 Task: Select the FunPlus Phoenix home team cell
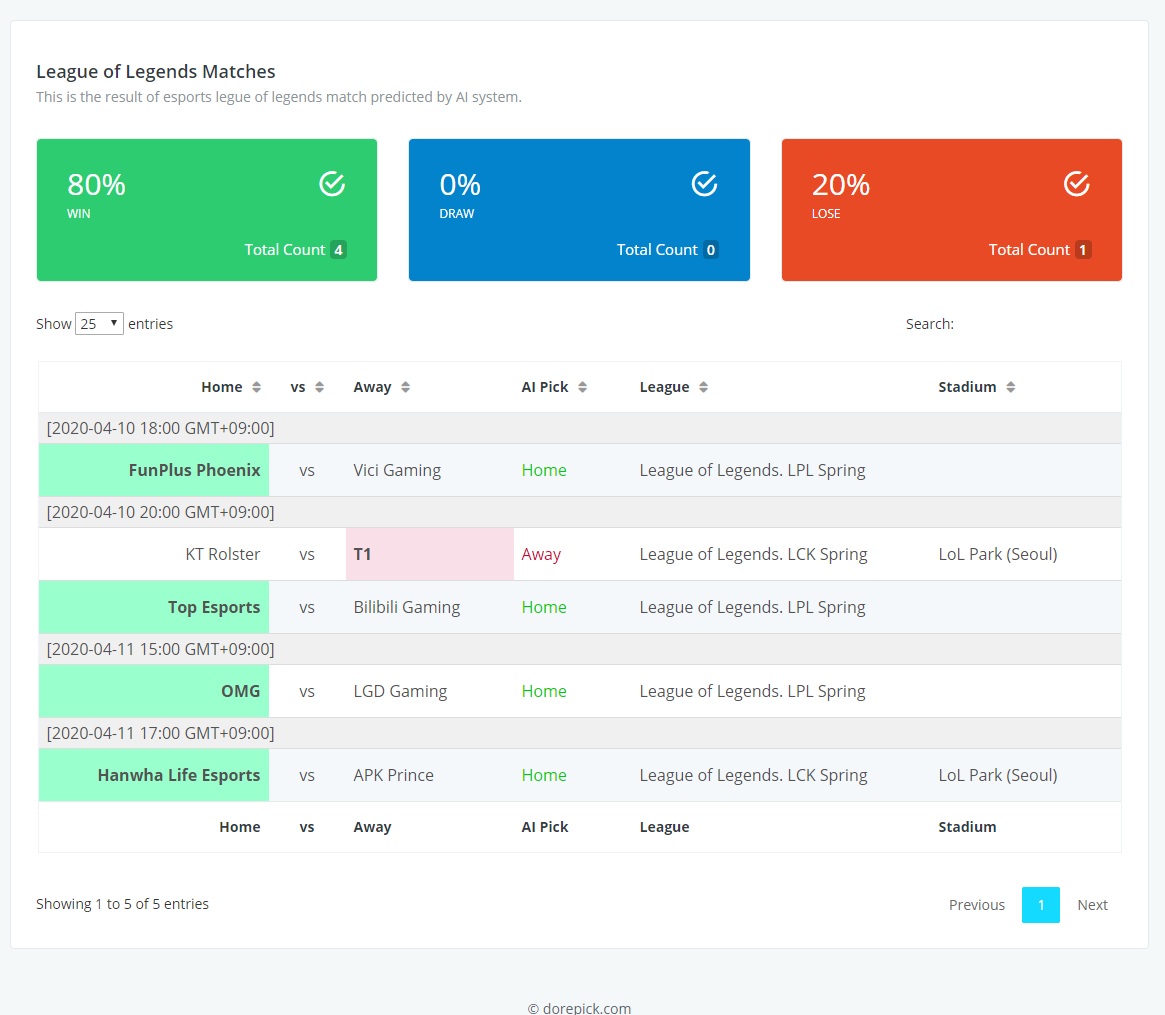(154, 470)
